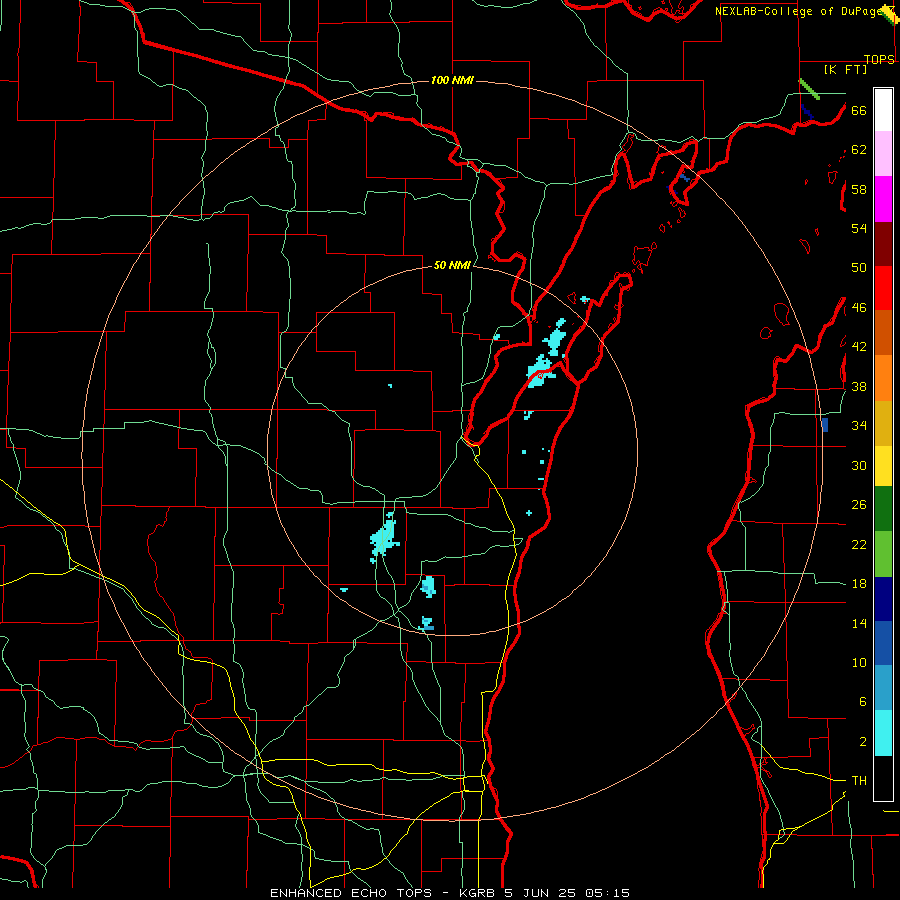The image size is (900, 900).
Task: Click the "22" legend value
Action: tap(859, 545)
